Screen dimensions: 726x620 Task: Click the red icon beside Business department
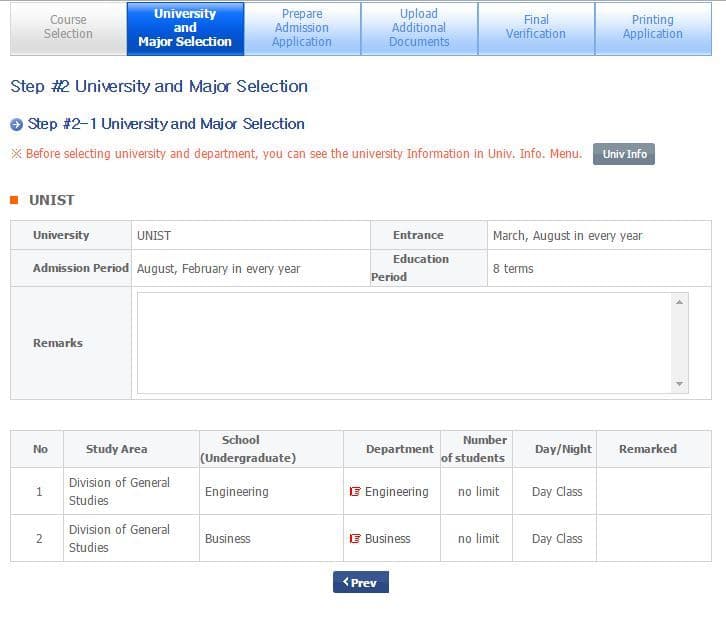click(x=355, y=539)
